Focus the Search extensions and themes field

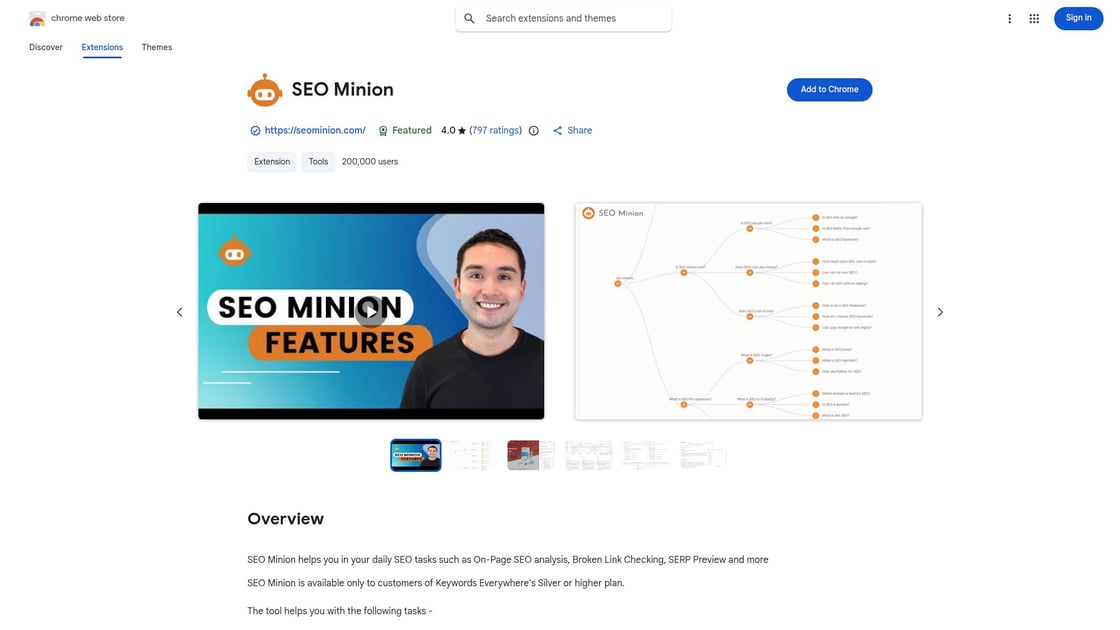pos(563,19)
